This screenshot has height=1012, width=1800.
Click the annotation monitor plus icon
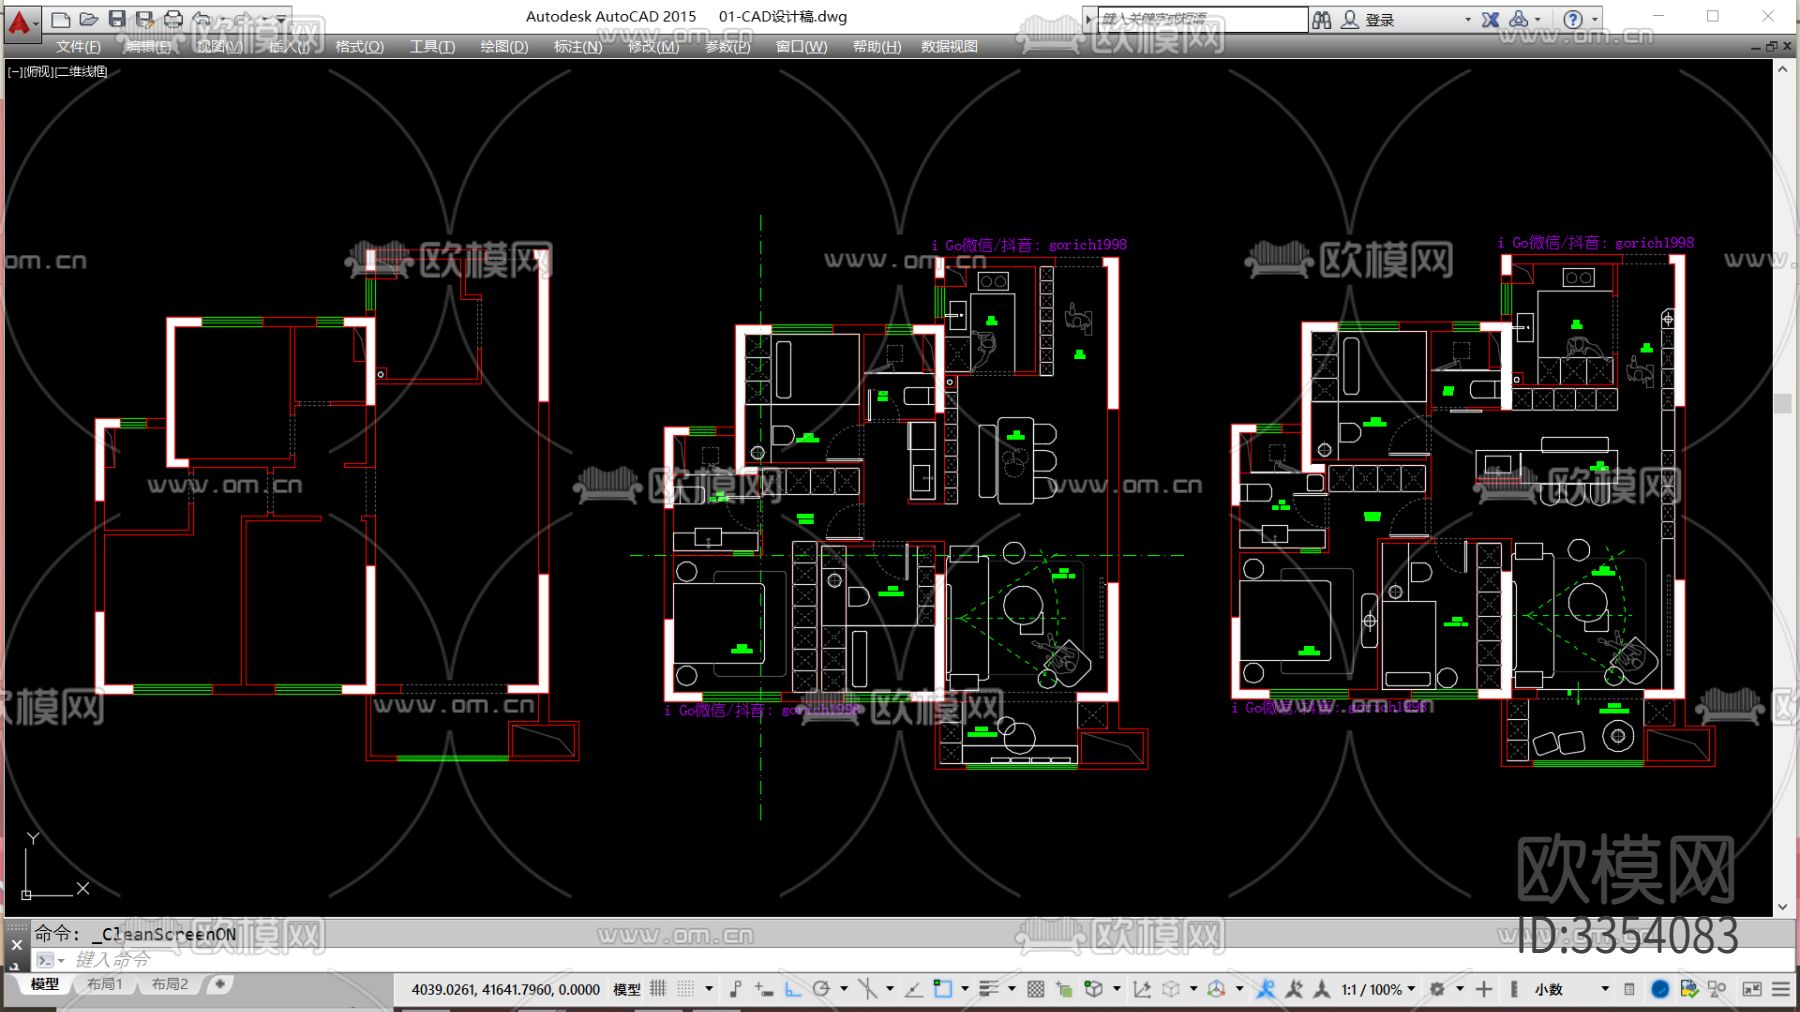[1484, 989]
